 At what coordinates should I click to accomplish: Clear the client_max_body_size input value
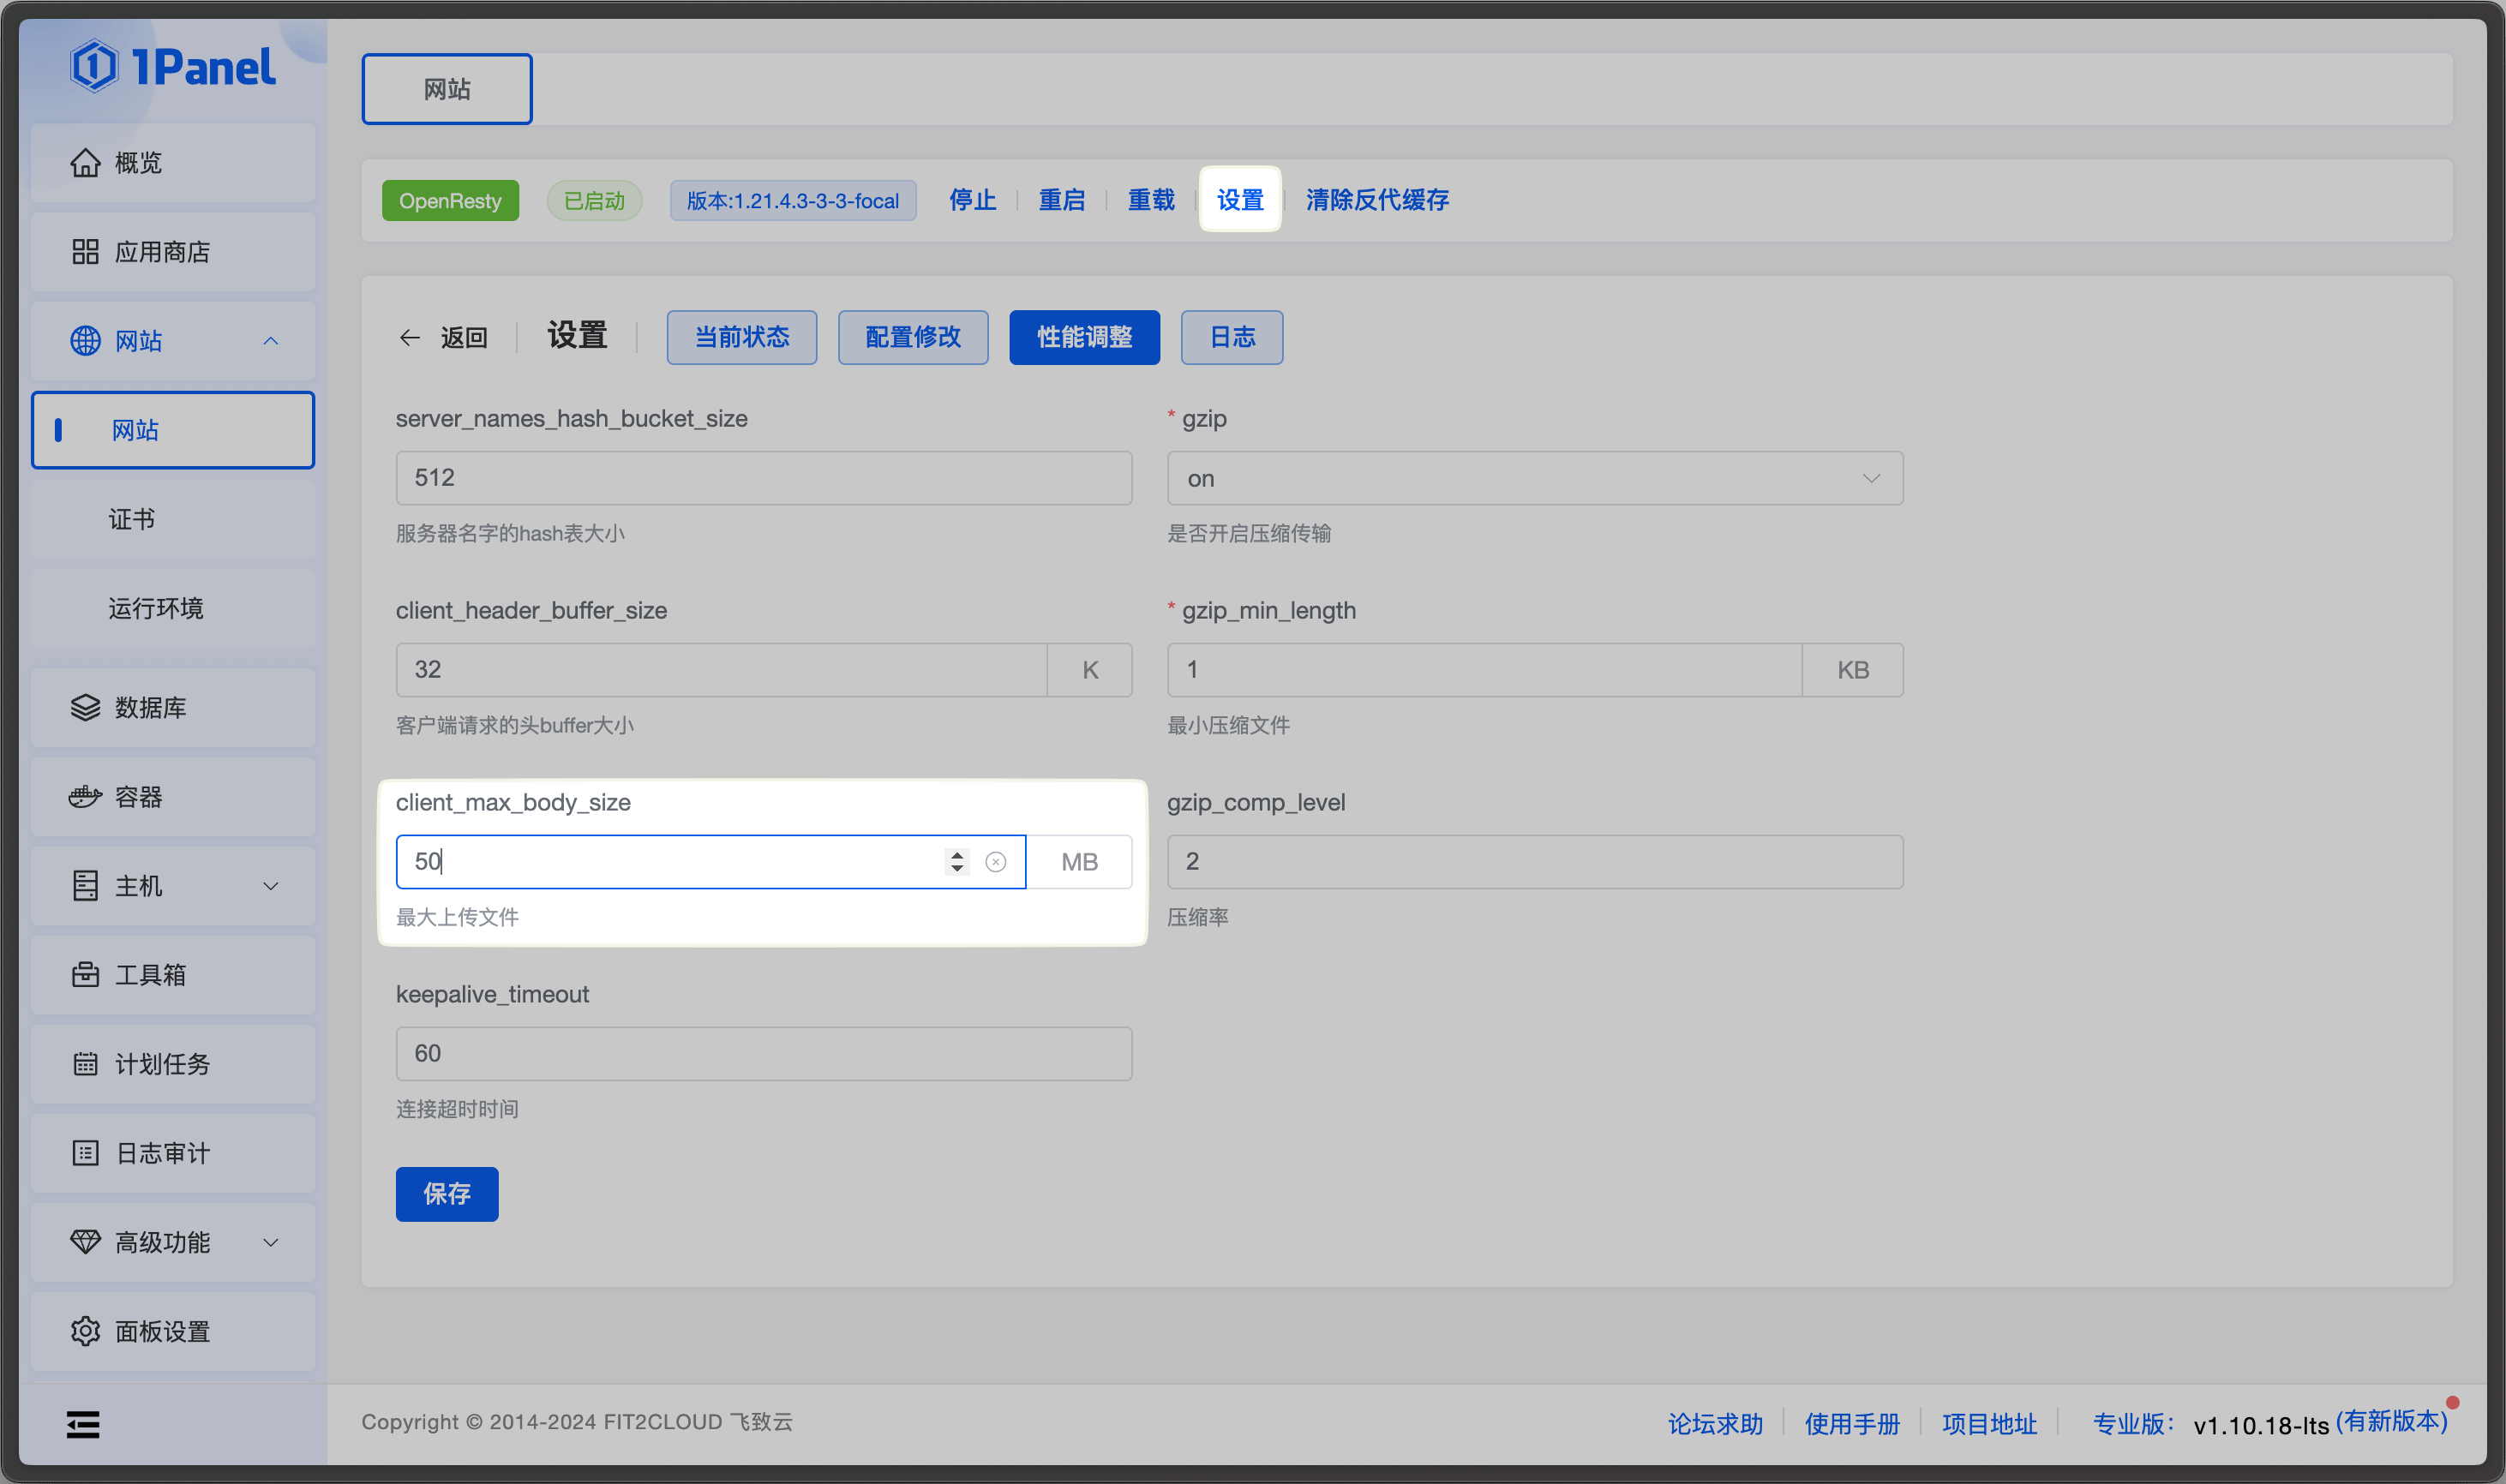point(995,861)
